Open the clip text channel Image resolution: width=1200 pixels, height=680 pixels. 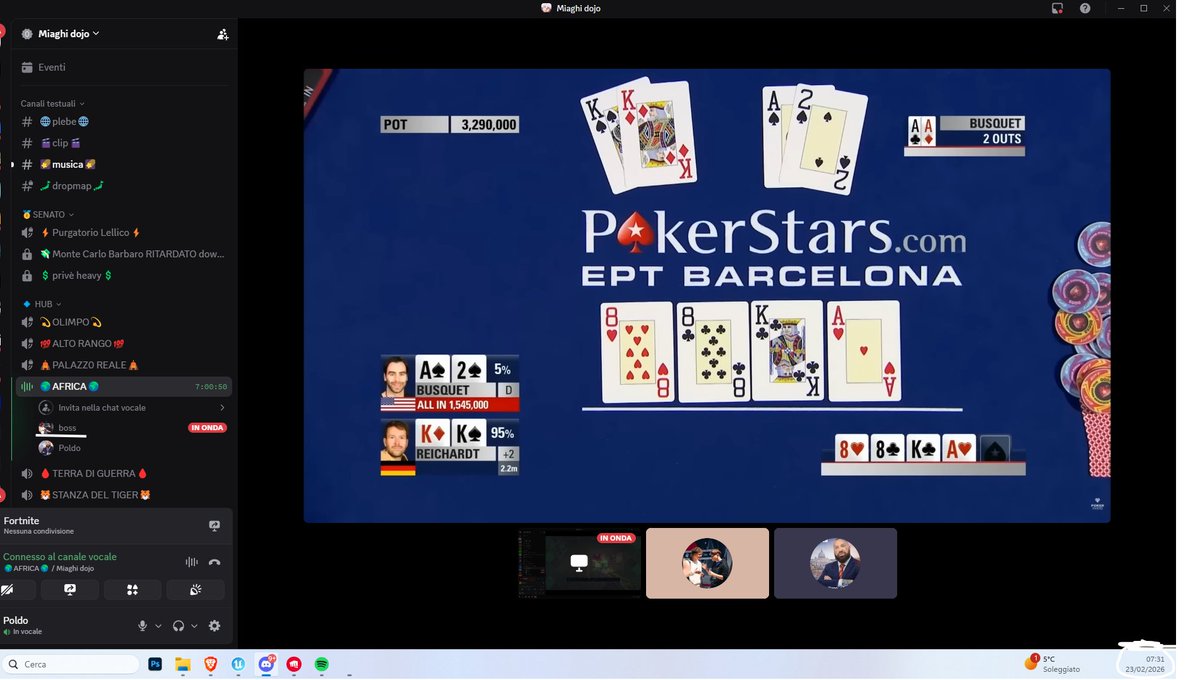tap(127, 143)
